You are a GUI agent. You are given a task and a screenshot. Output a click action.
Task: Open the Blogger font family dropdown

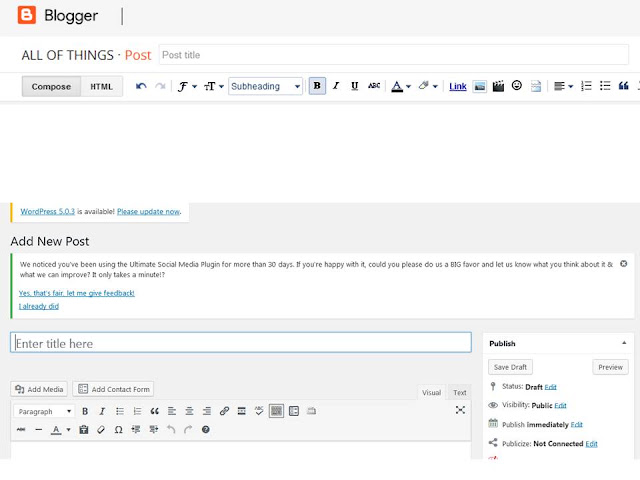pos(187,86)
